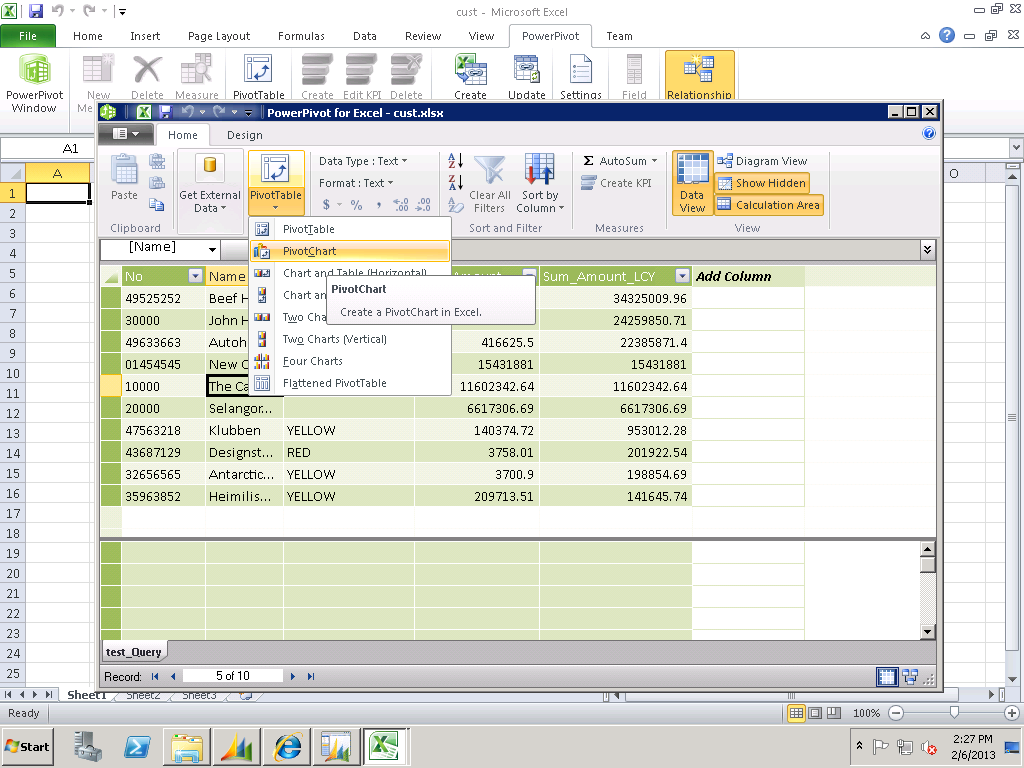Select Normal view in Excel status bar
1024x768 pixels.
(x=796, y=713)
